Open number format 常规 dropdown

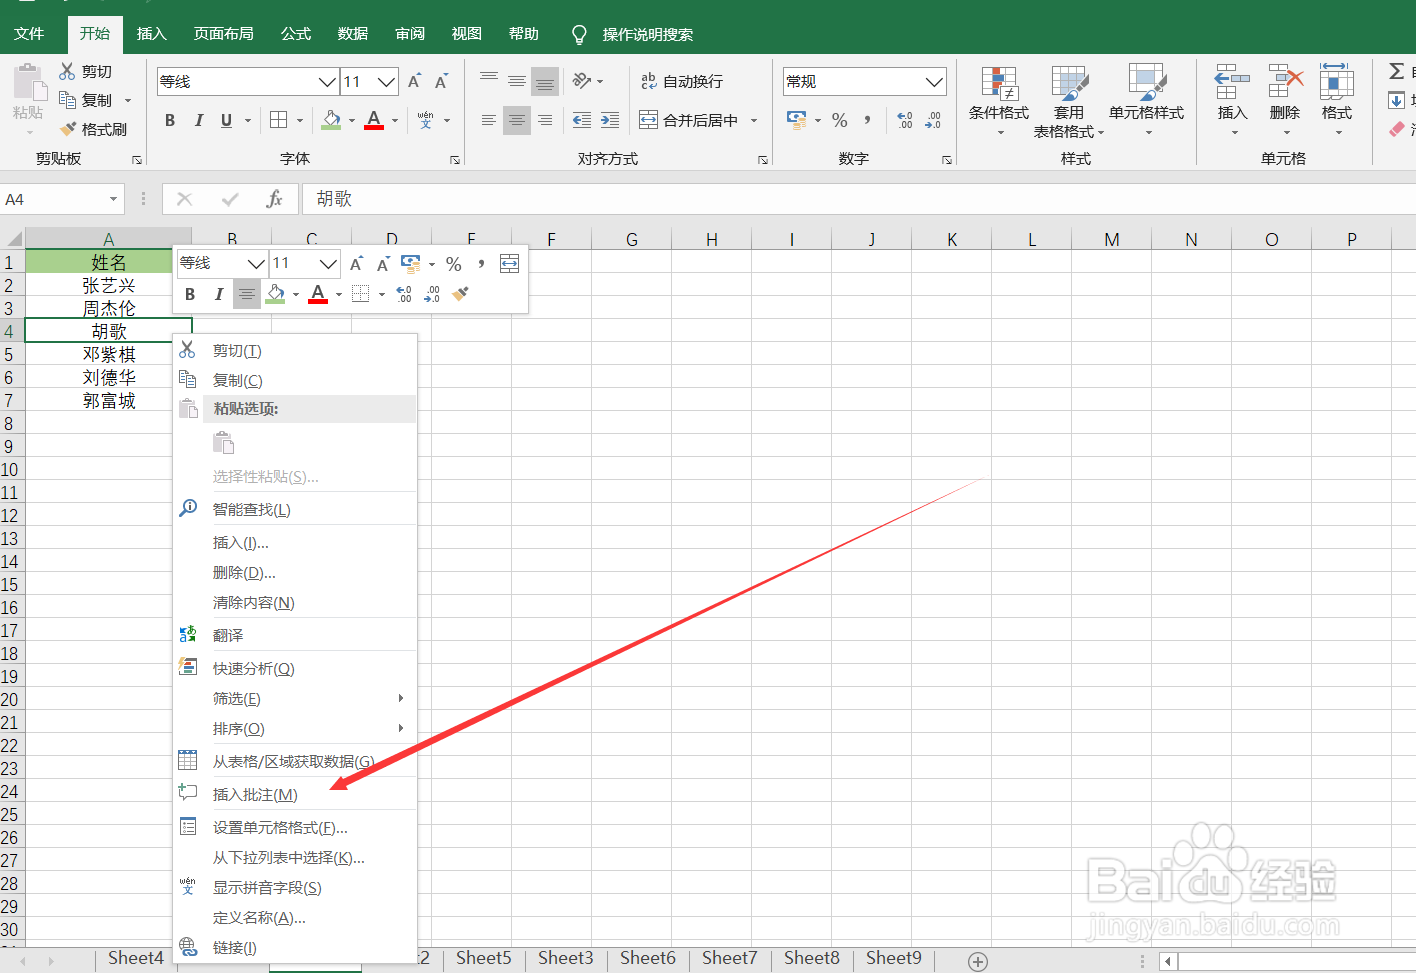click(934, 81)
